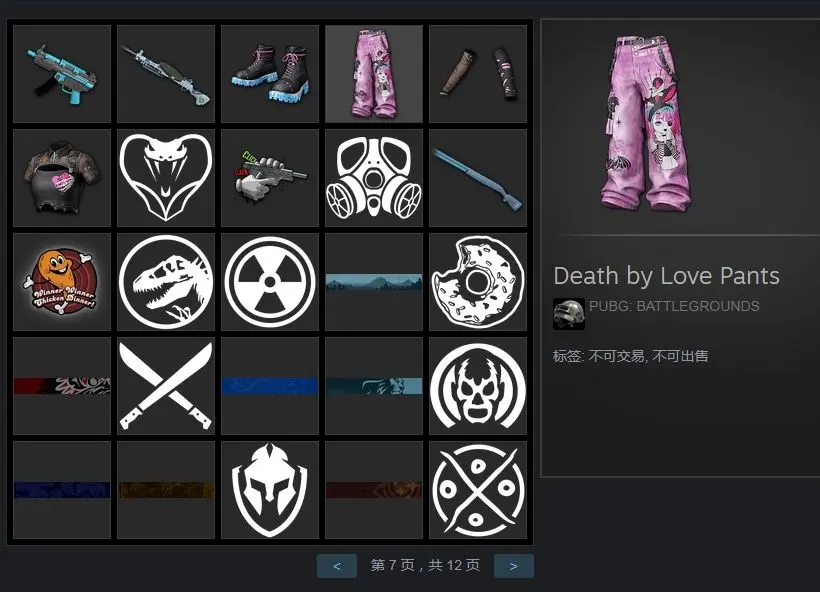
Task: Click the gas mask emblem item
Action: (x=374, y=178)
